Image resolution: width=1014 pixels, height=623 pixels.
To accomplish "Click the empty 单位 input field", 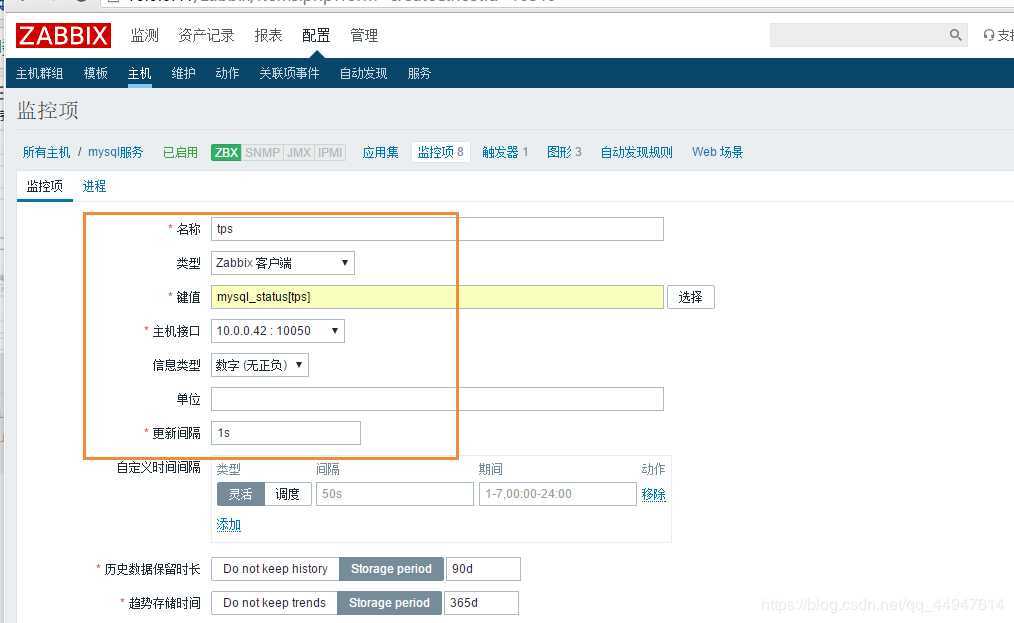I will tap(437, 399).
